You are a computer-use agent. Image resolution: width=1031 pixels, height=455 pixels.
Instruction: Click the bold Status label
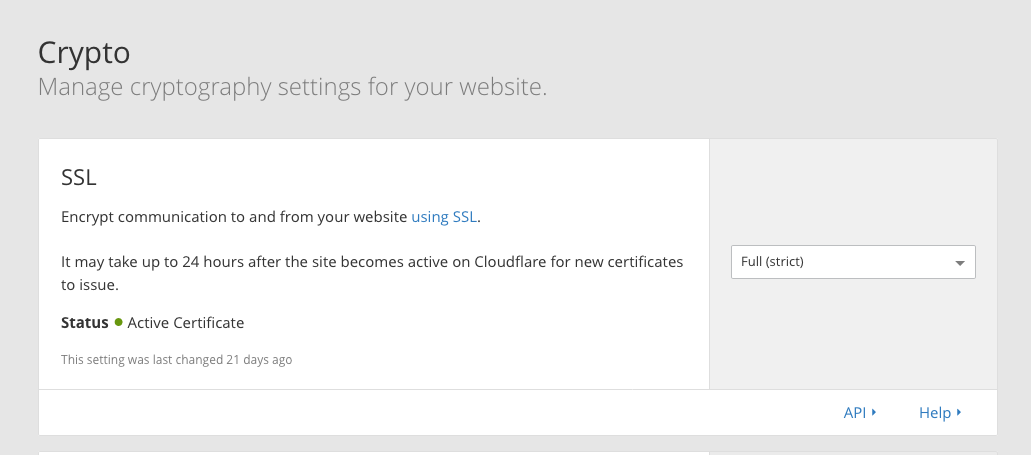84,323
